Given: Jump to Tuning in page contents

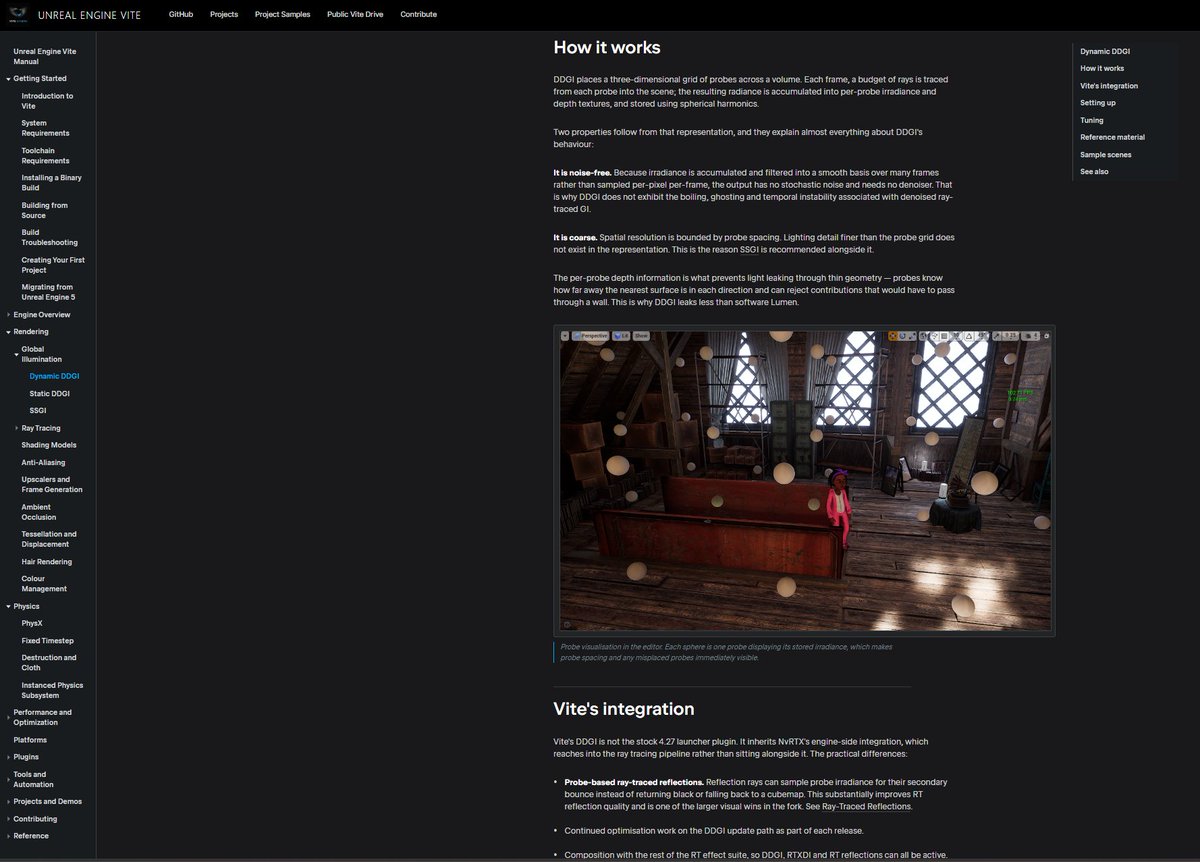Looking at the screenshot, I should 1092,120.
